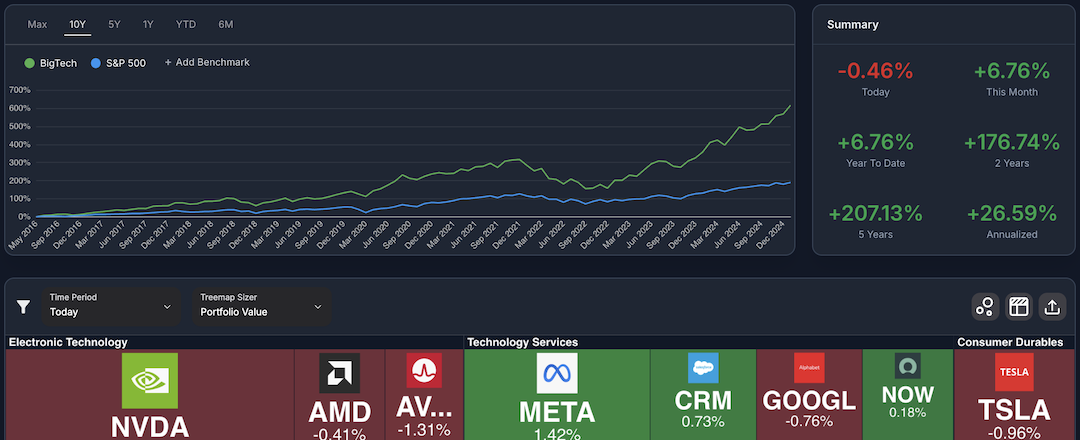Click the 0.18% change under NOW
The height and width of the screenshot is (440, 1080).
908,412
